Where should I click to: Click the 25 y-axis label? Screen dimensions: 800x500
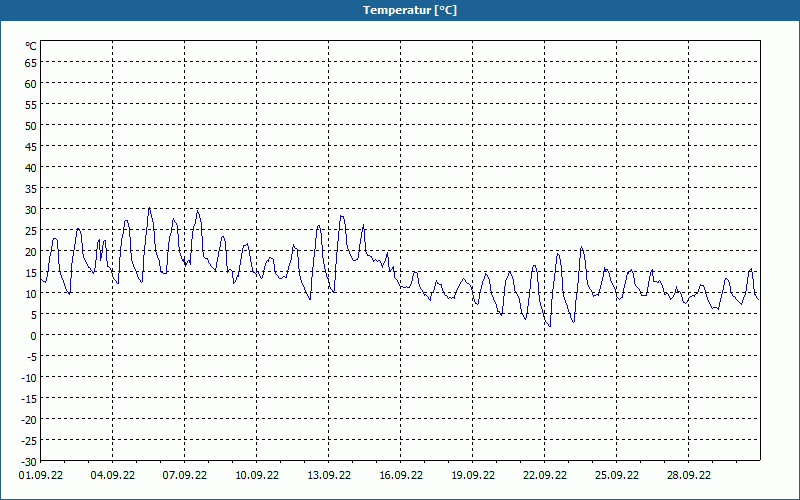click(x=31, y=231)
